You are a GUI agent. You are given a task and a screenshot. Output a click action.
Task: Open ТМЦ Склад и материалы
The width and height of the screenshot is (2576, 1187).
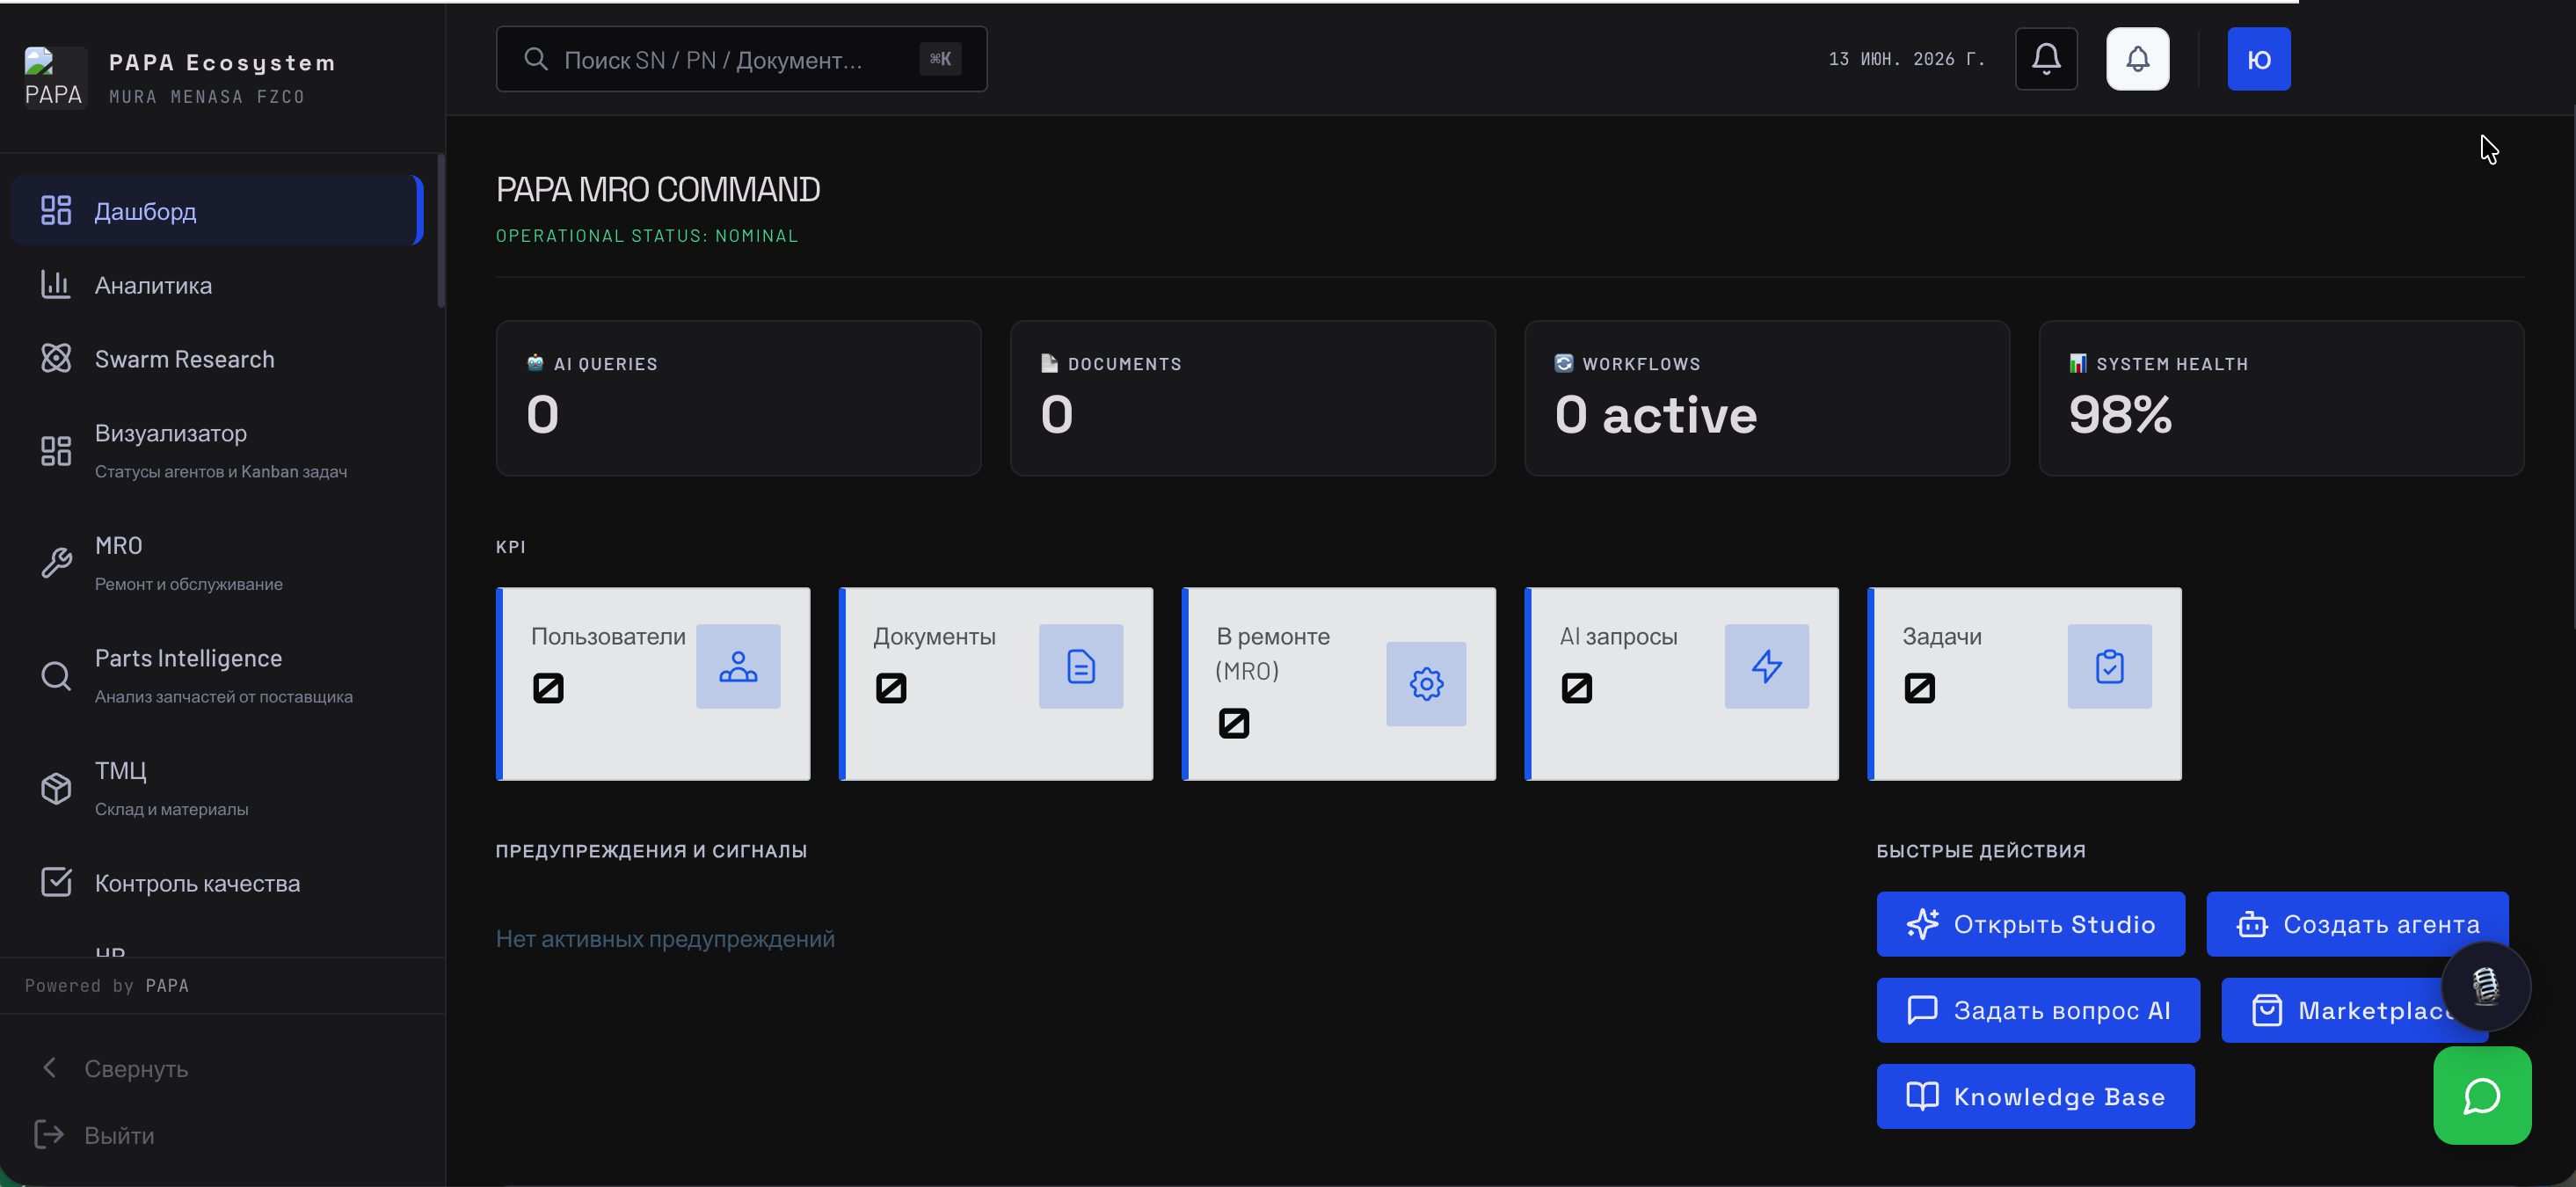click(217, 788)
